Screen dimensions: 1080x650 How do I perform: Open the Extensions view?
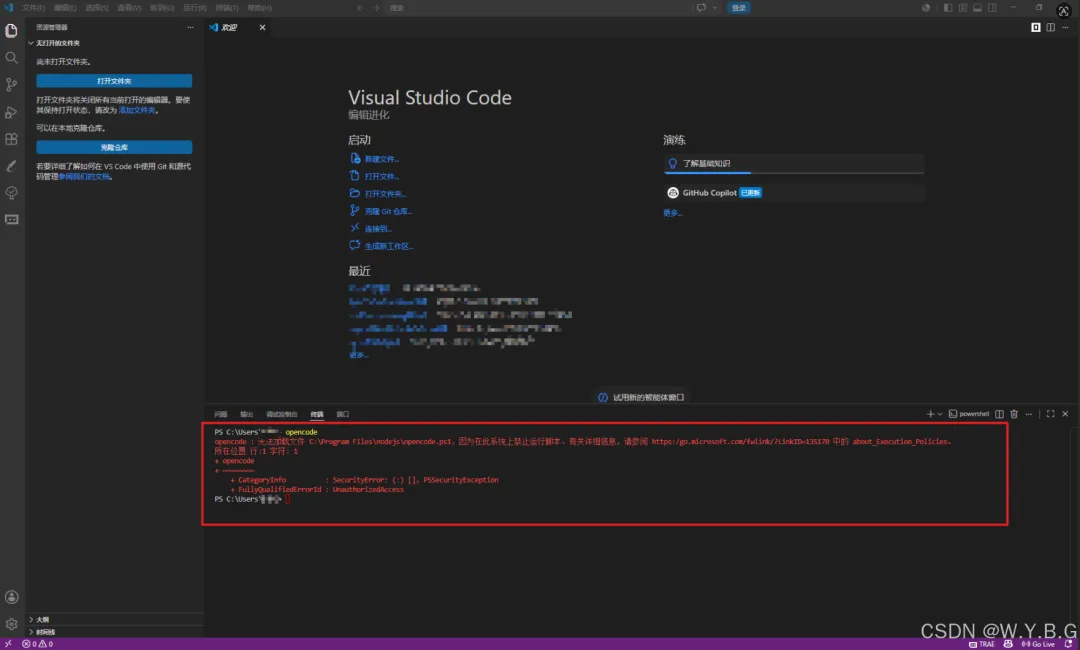point(12,139)
